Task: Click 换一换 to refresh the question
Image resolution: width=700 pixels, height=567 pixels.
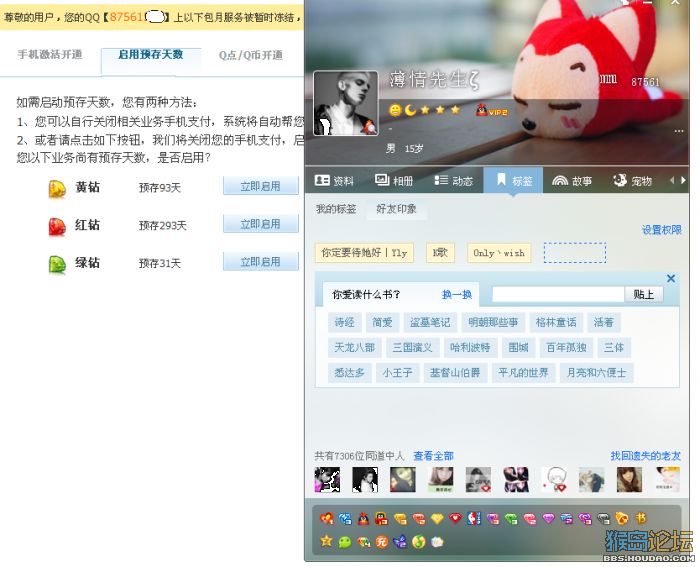Action: 457,295
